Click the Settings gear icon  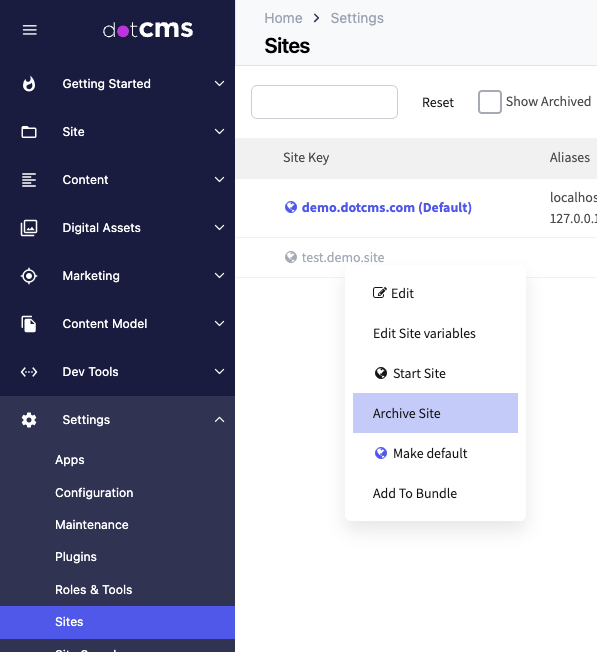[x=29, y=420]
